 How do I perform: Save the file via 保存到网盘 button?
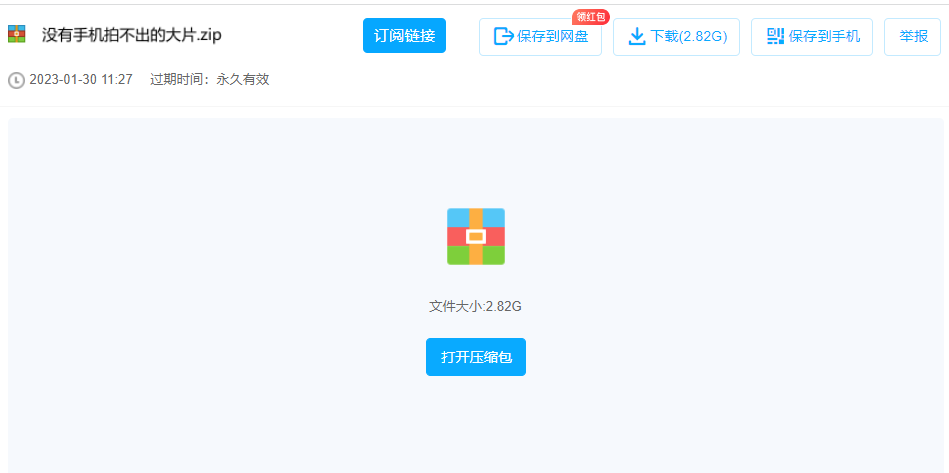540,37
